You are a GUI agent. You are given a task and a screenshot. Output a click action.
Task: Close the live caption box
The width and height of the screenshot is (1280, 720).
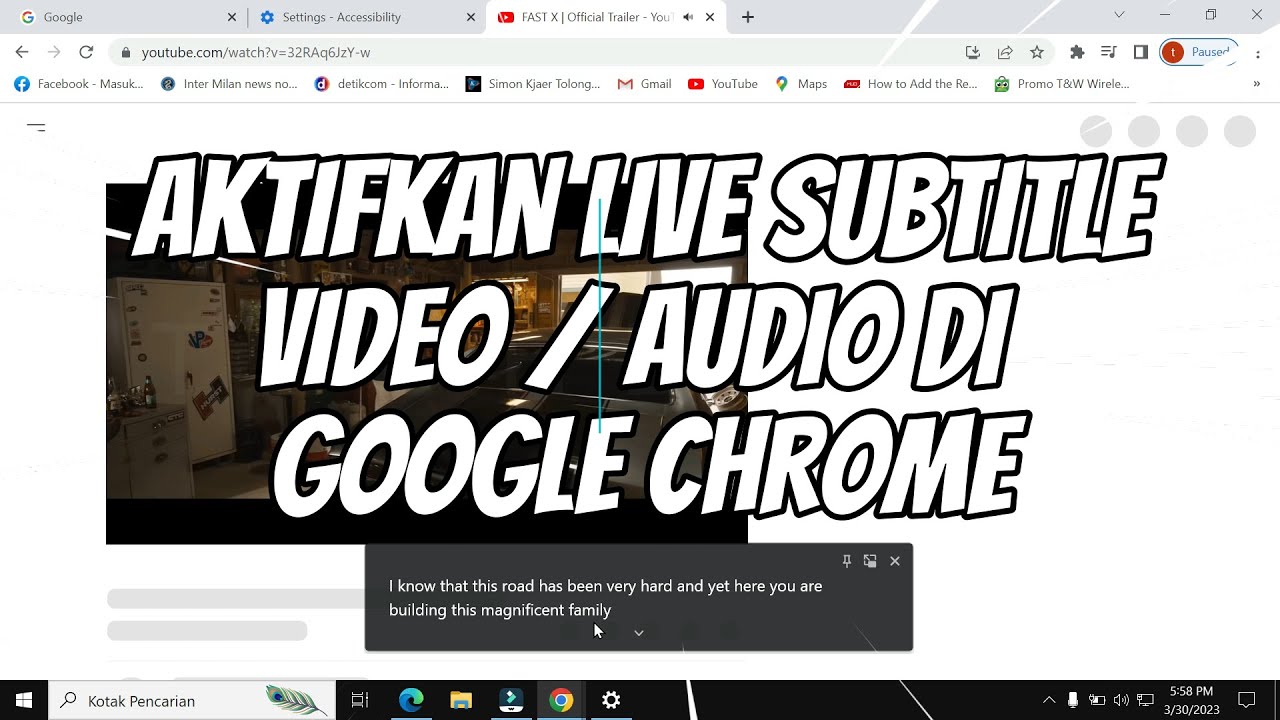pos(895,561)
